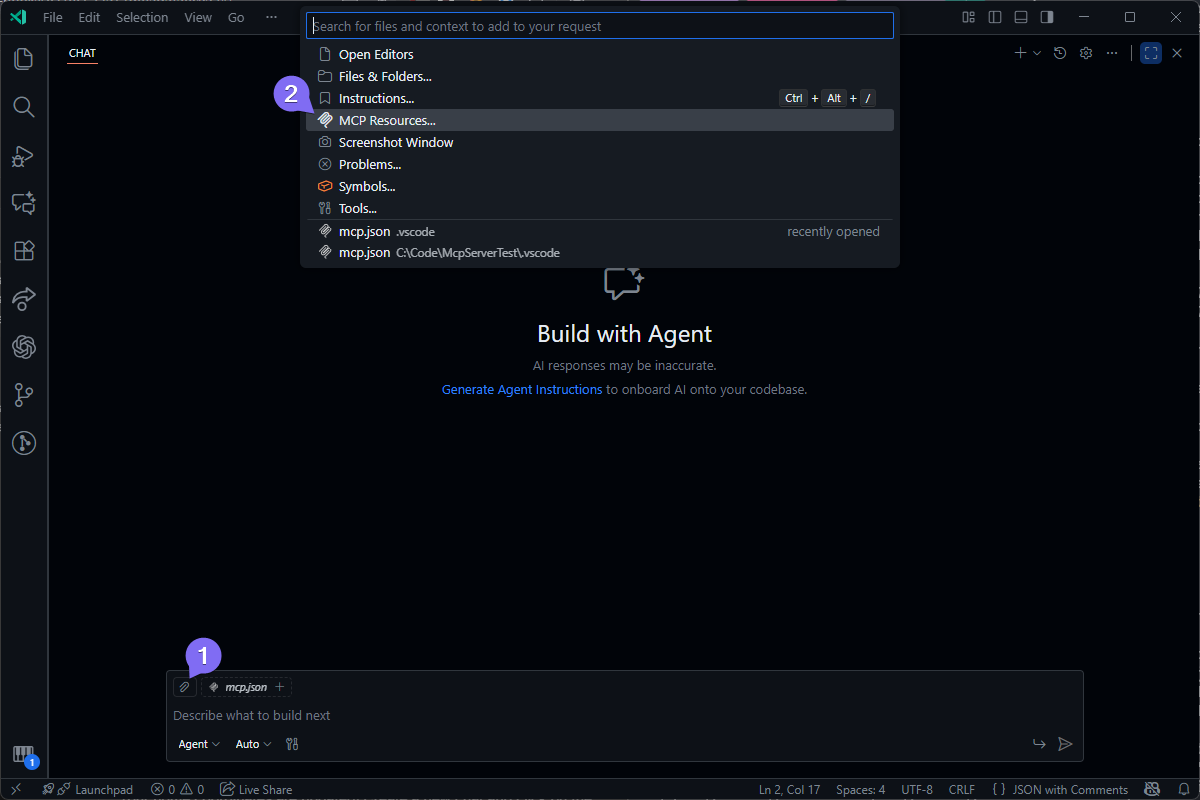Screen dimensions: 1200x800
Task: Open the Explorer view icon
Action: [24, 58]
